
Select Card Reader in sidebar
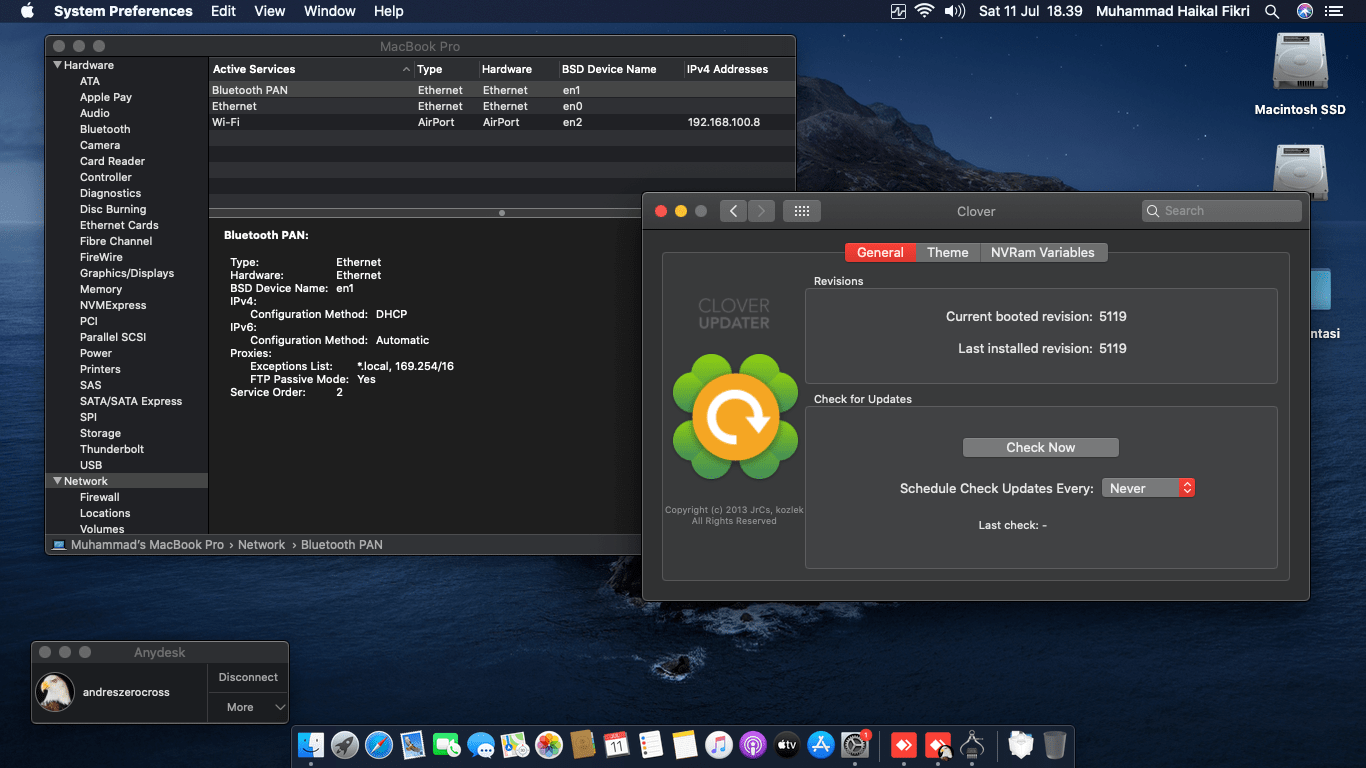point(112,161)
